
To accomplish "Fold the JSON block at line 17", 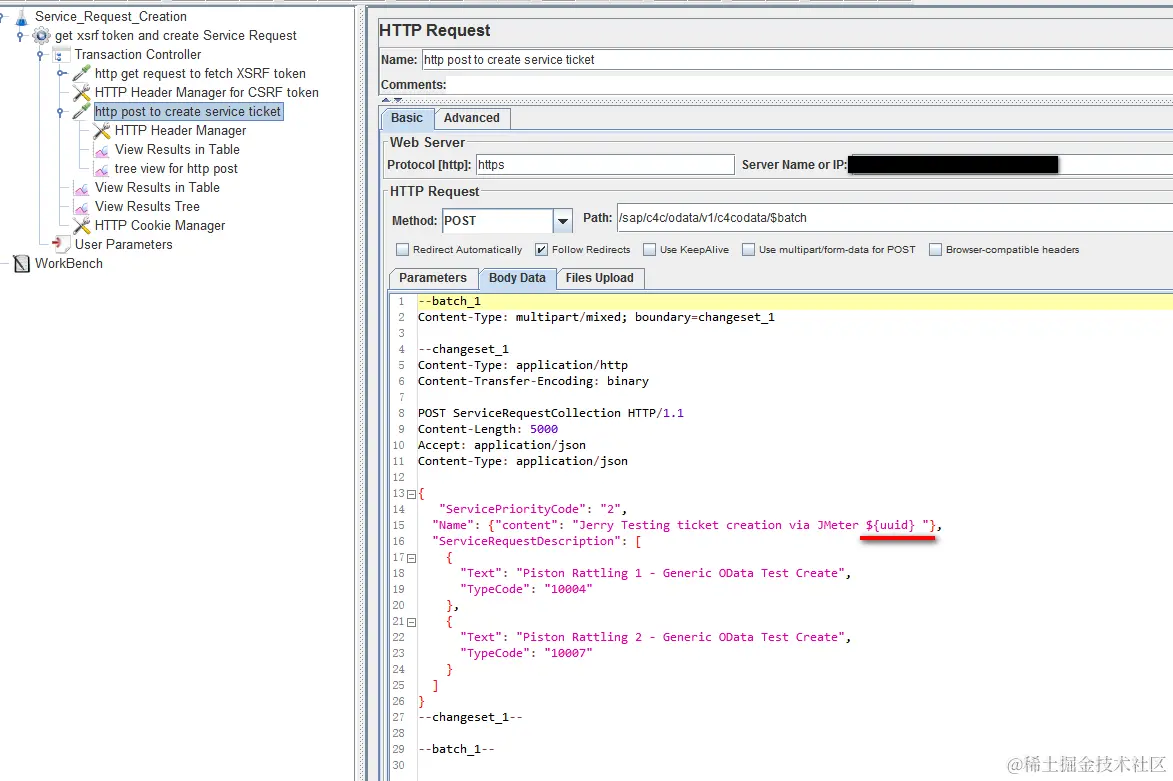I will coord(411,558).
